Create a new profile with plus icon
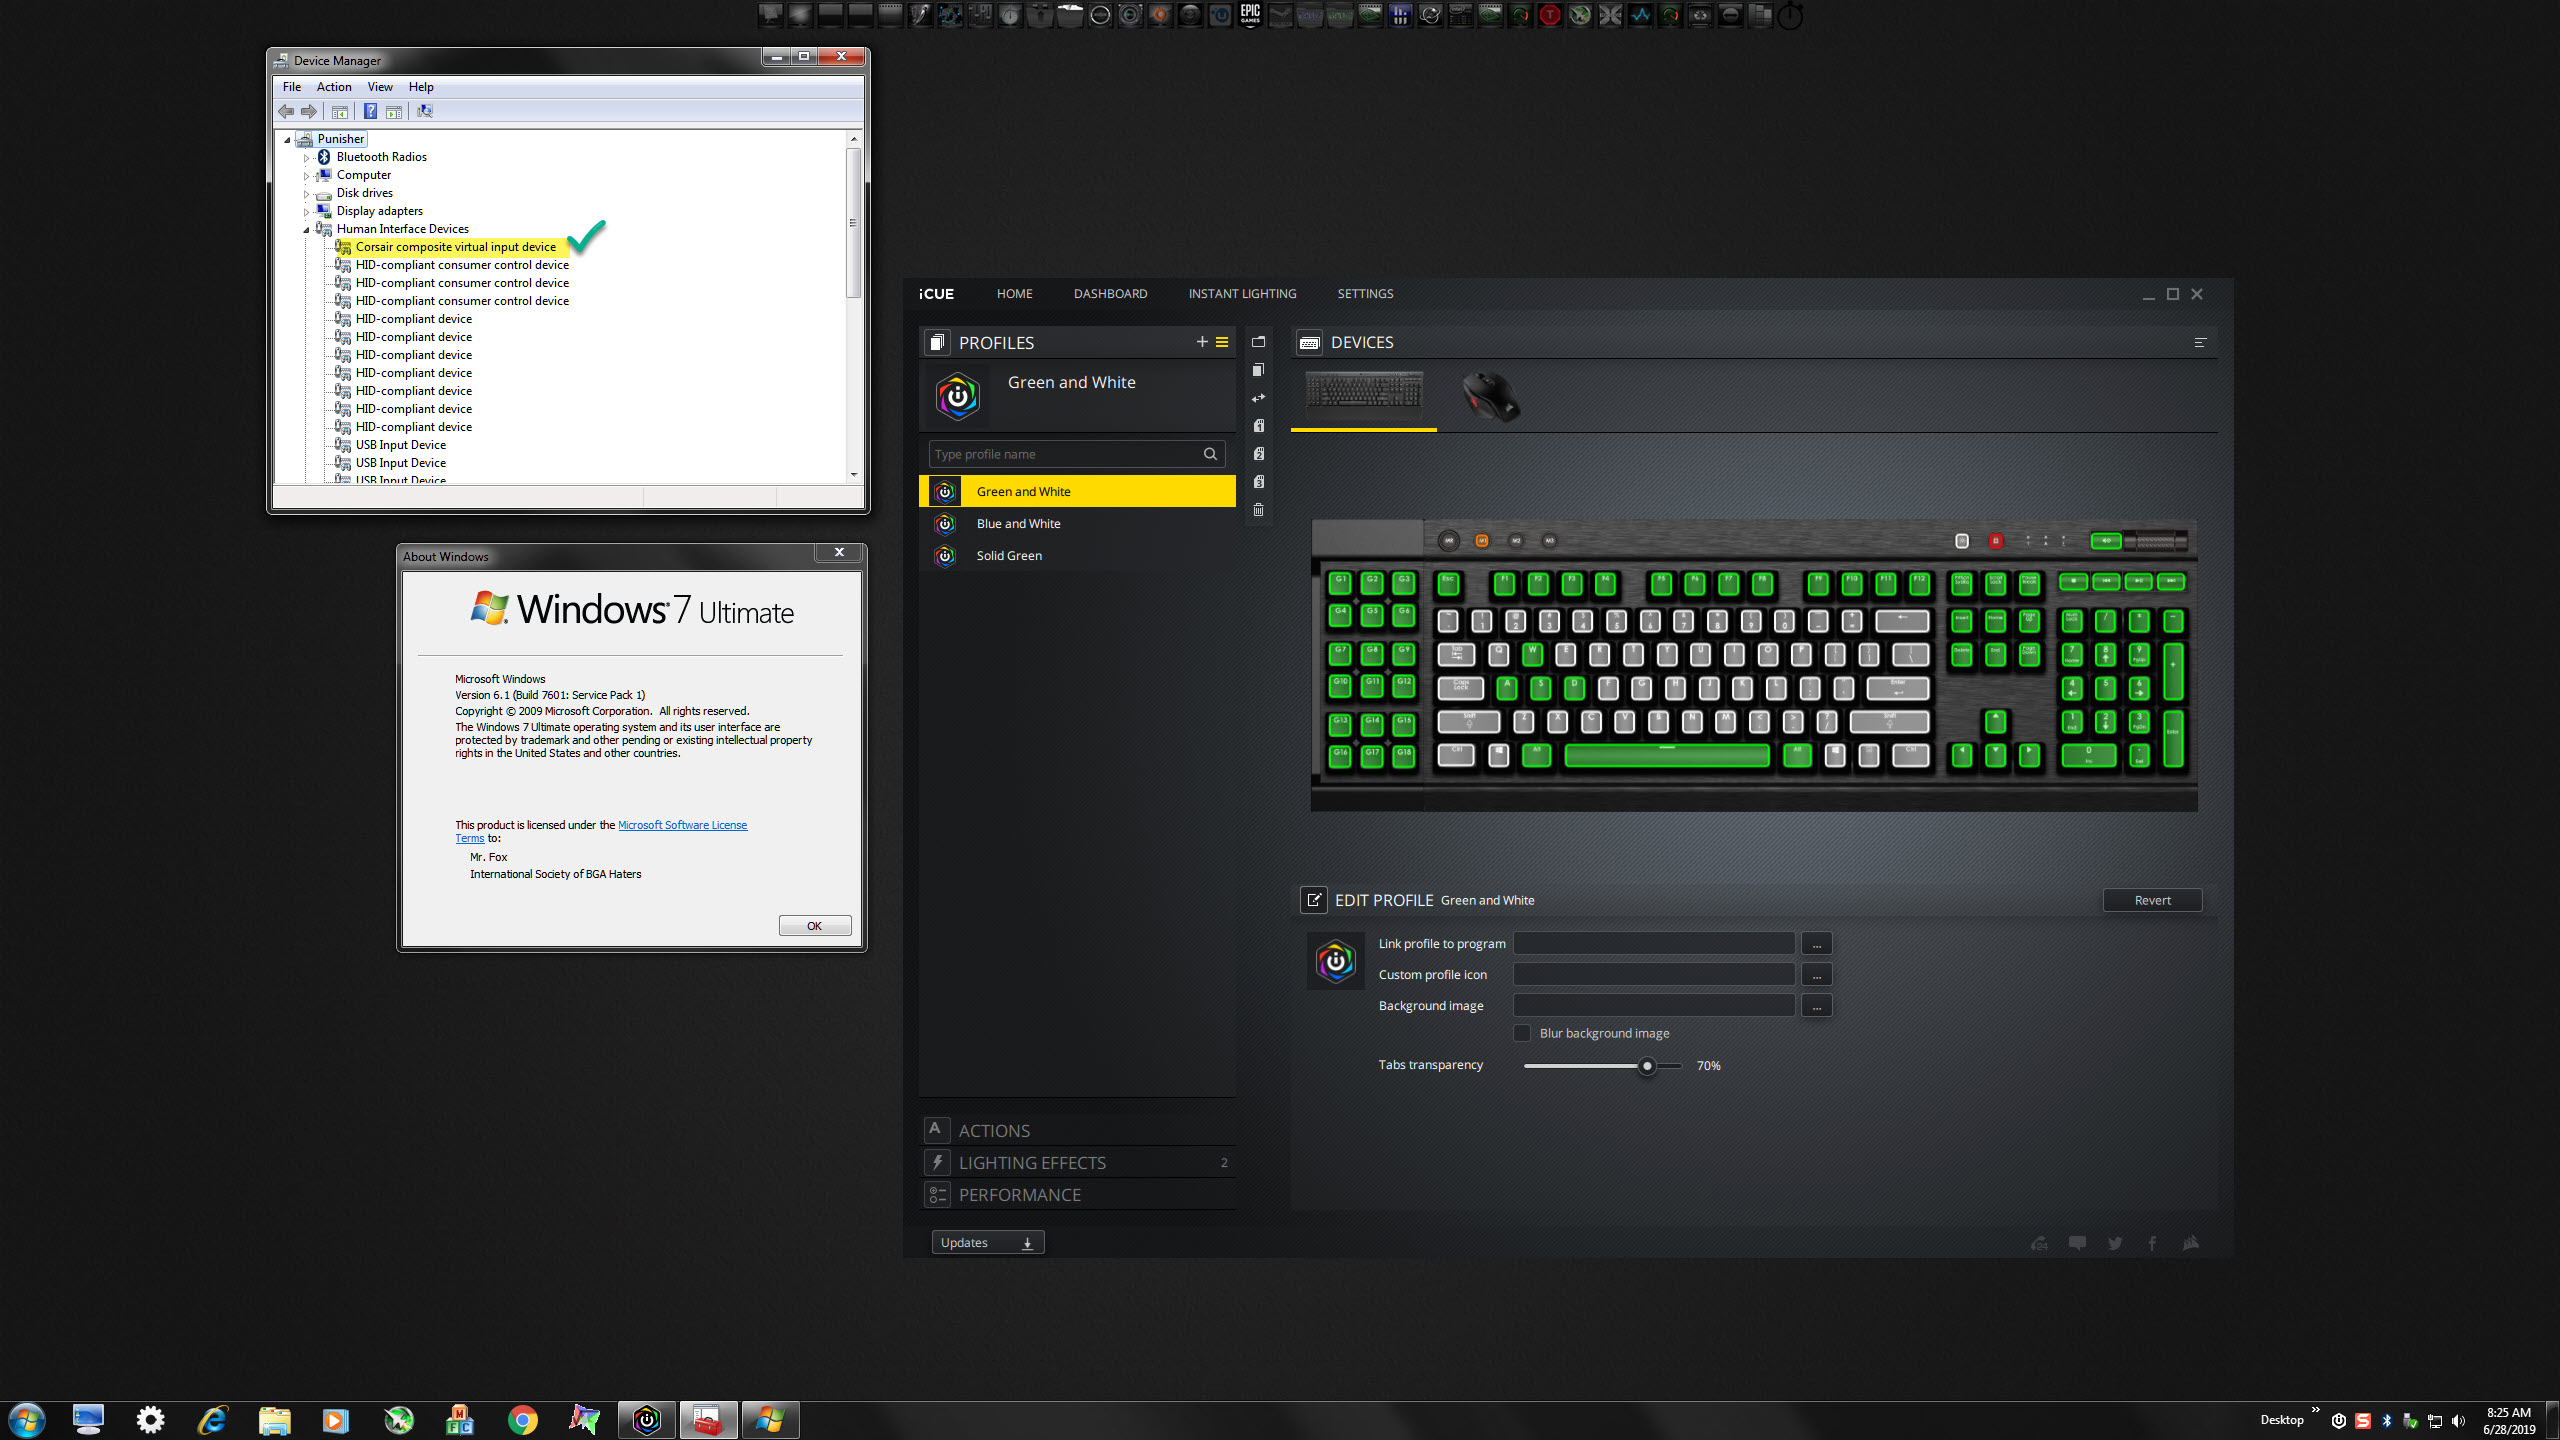2560x1440 pixels. [x=1202, y=342]
